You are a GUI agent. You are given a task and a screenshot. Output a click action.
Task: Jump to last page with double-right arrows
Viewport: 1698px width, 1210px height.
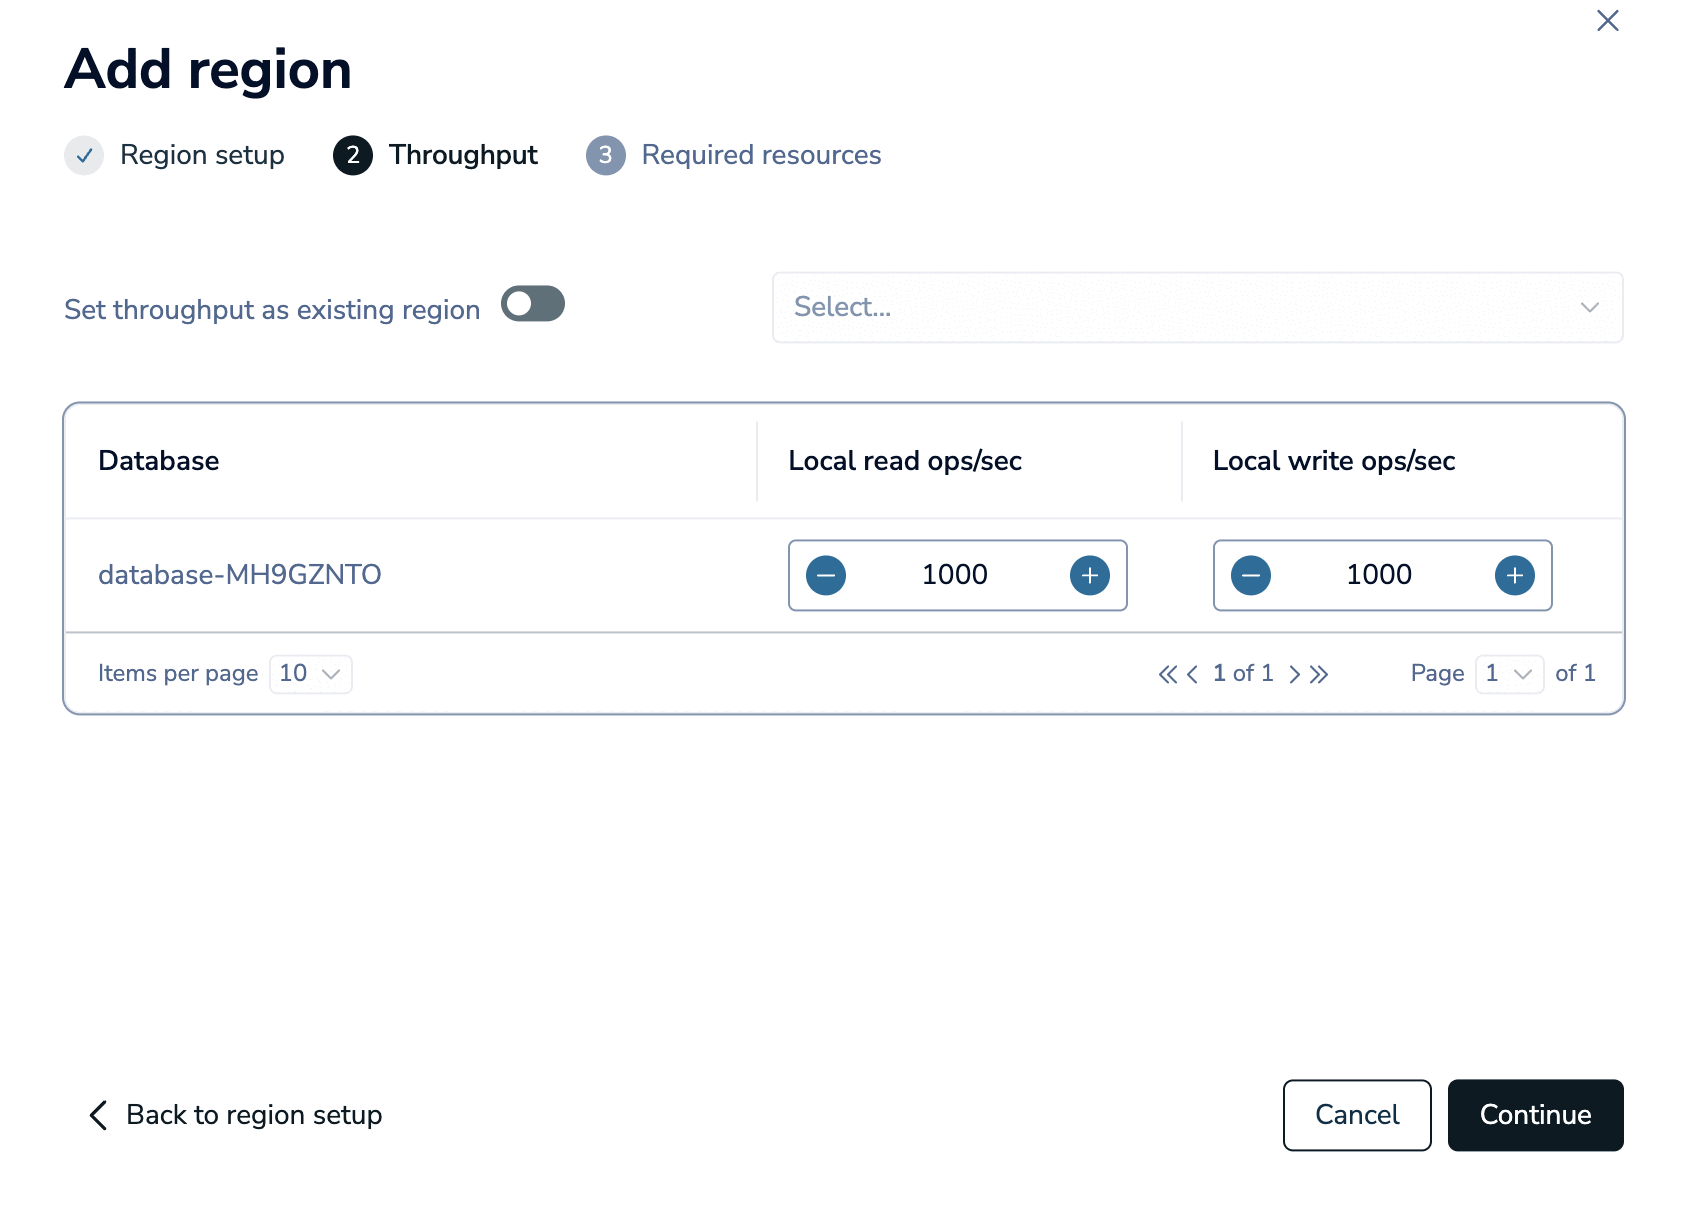[1320, 674]
